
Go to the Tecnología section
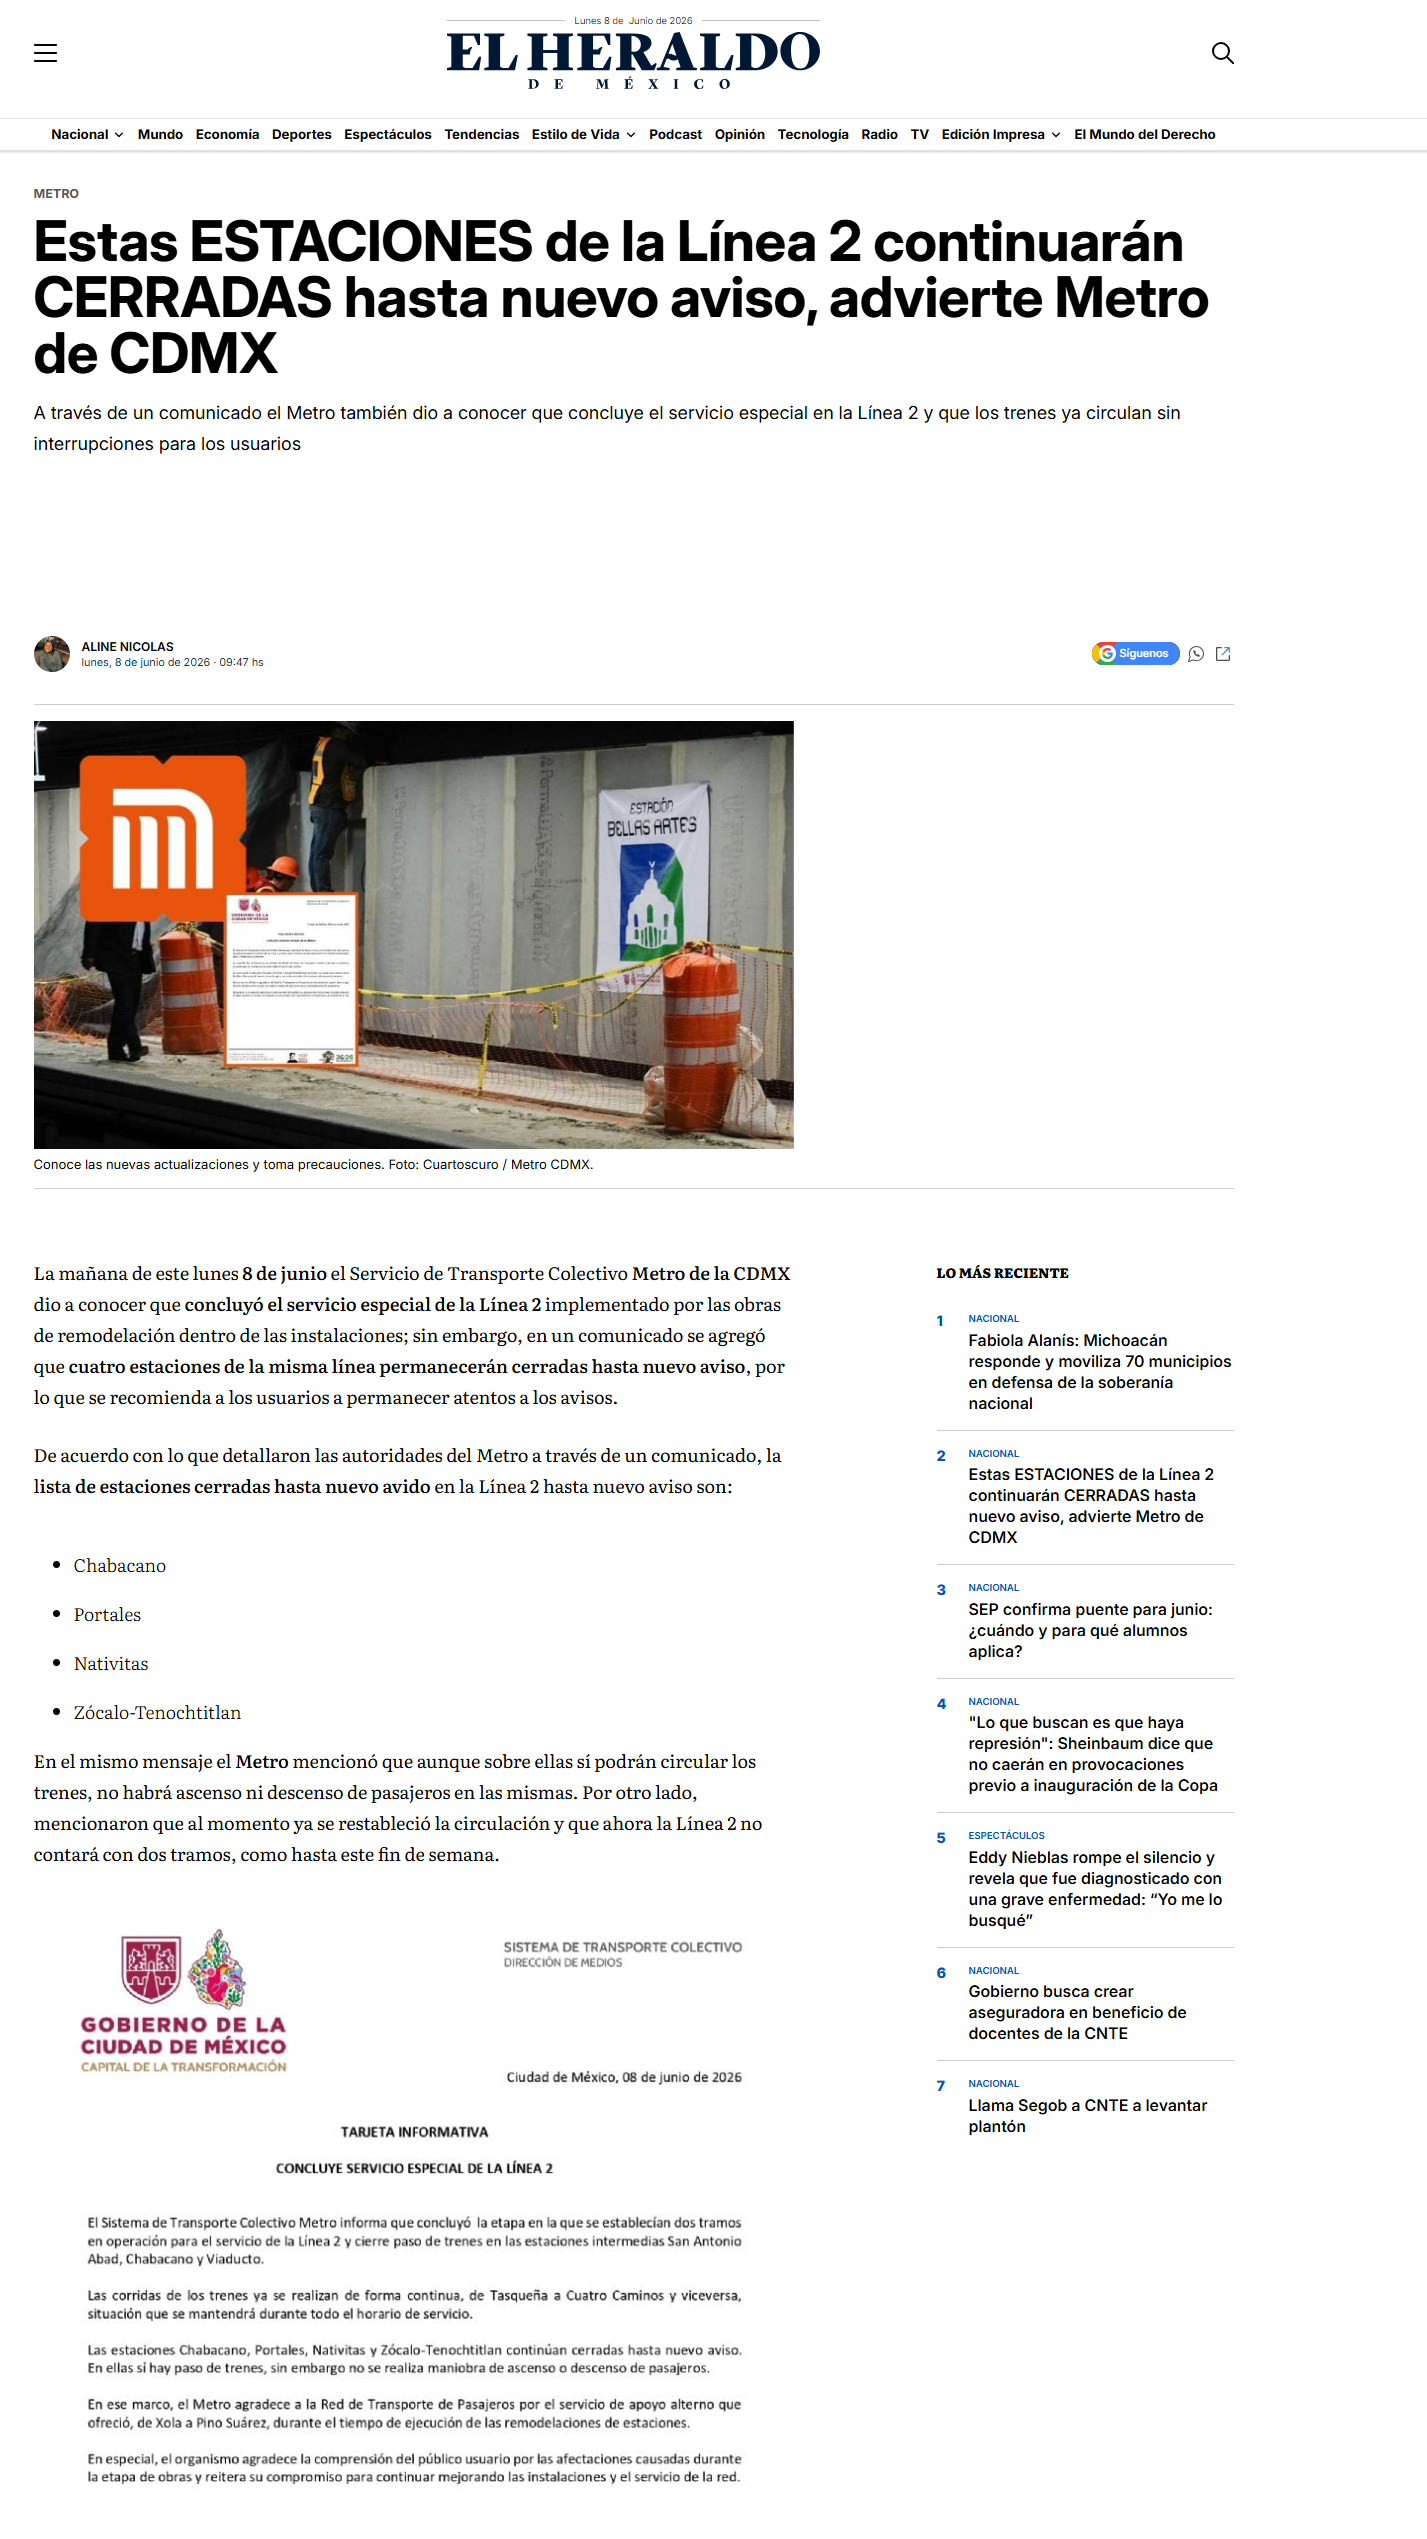(x=813, y=134)
